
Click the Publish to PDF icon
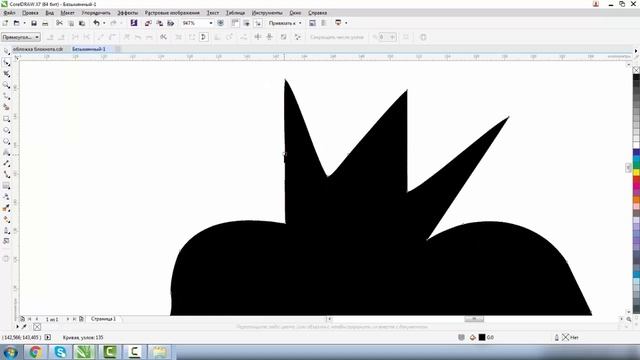coord(171,23)
